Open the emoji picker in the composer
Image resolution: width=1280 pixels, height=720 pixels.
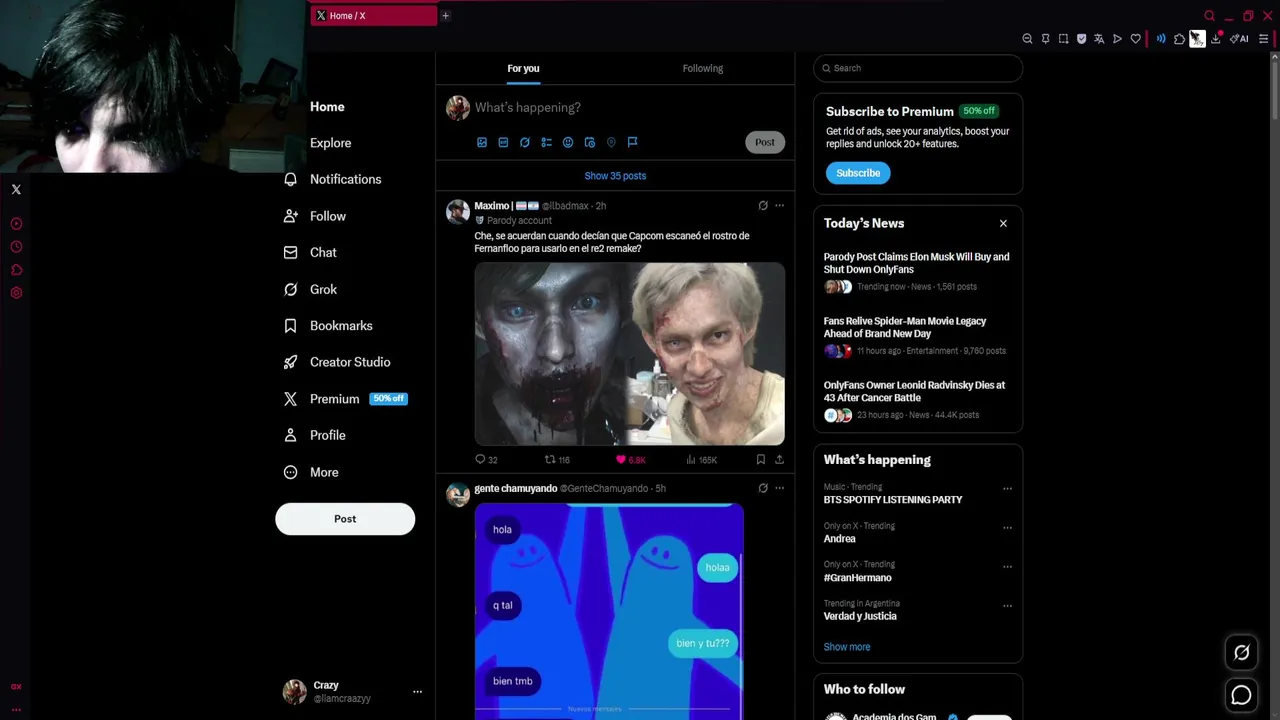(x=568, y=143)
